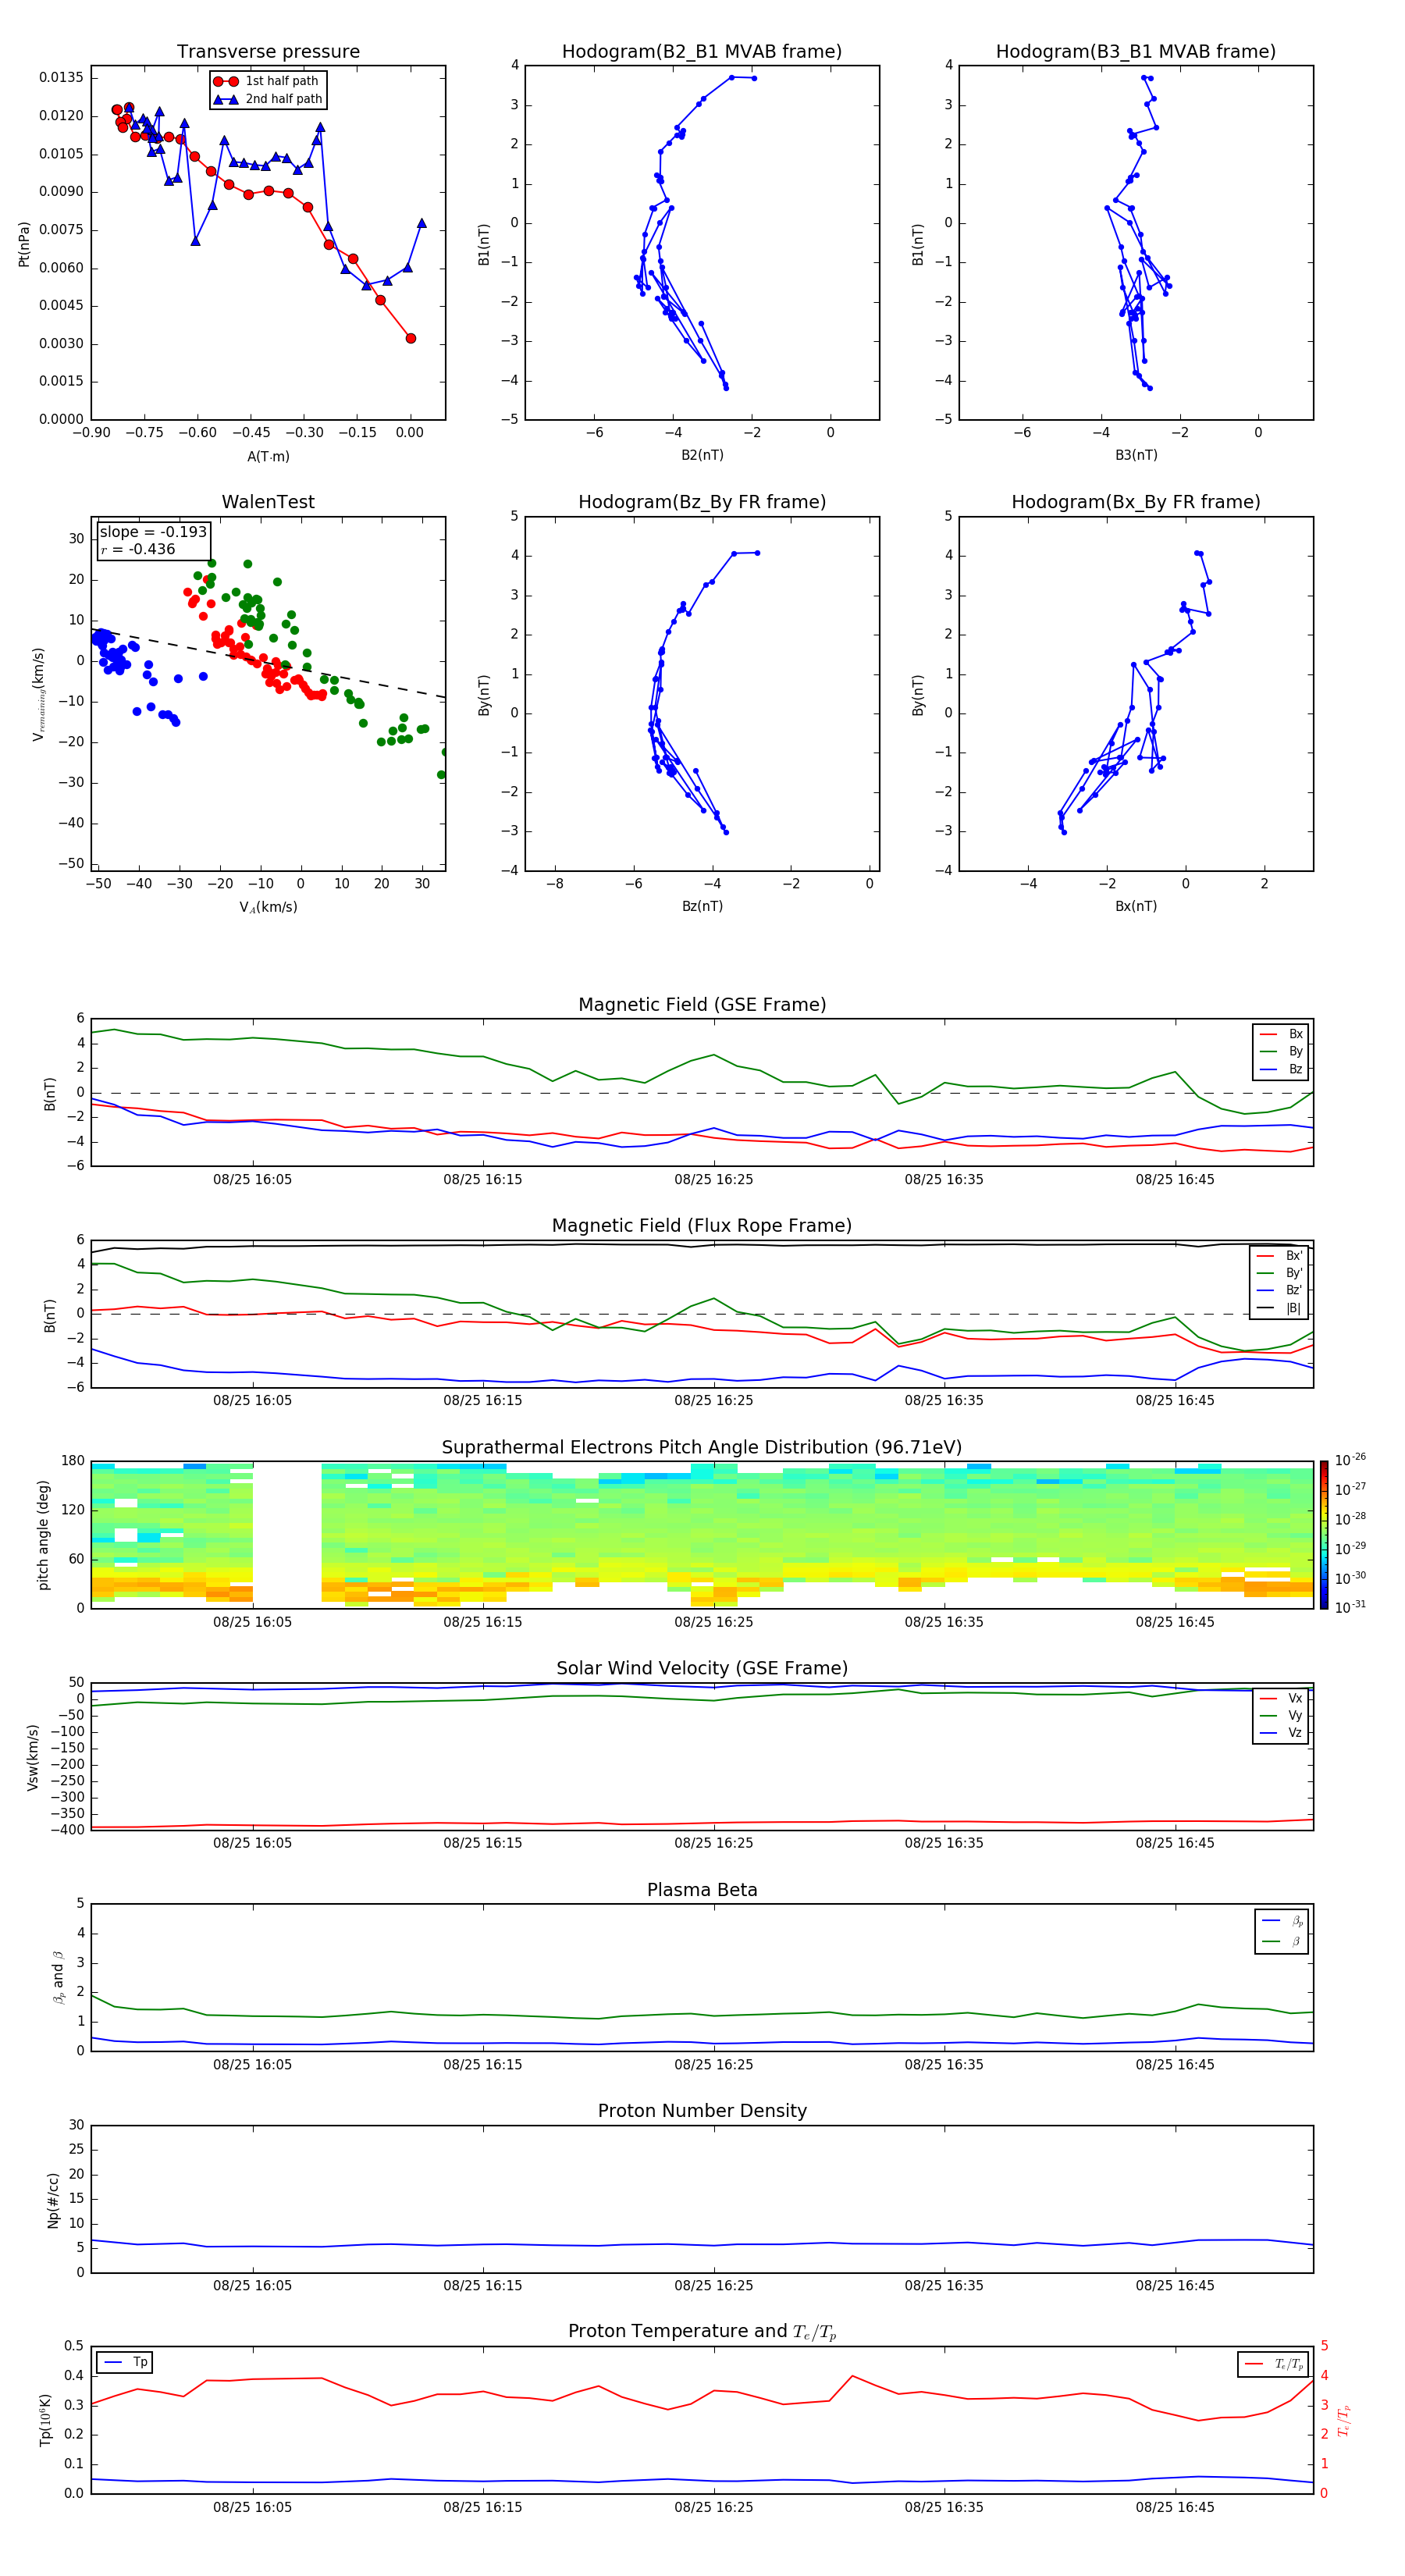Click 'By' in GSE magnetic field legend
The image size is (1405, 2576).
[1282, 1051]
